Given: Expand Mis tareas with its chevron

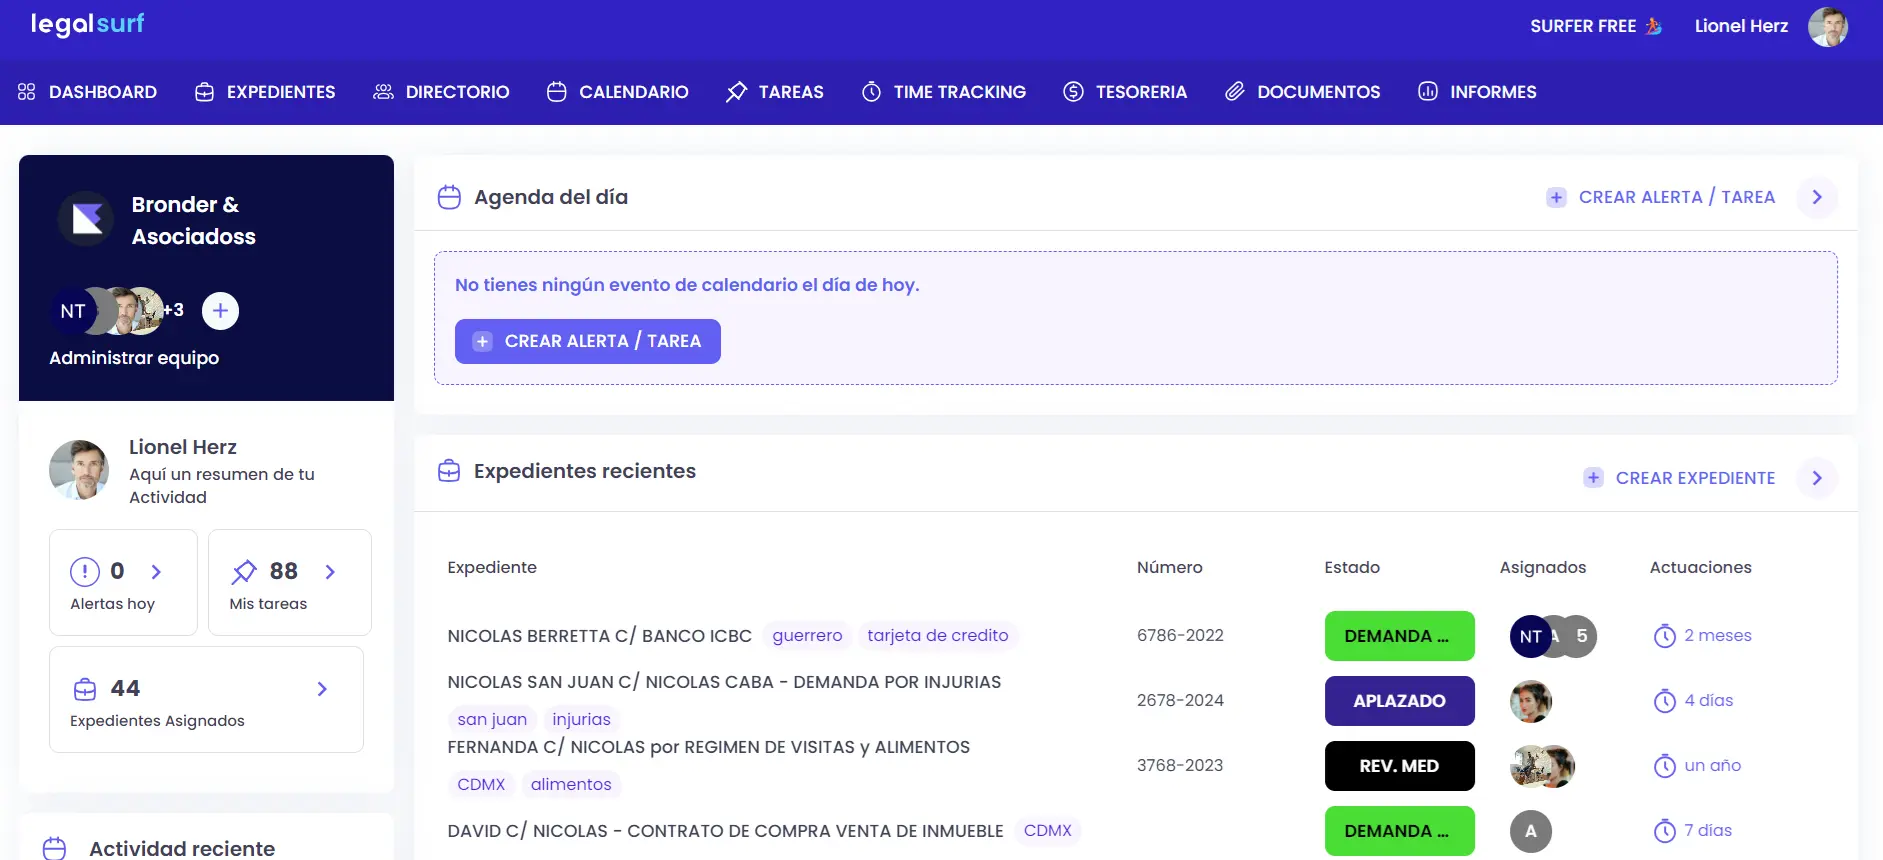Looking at the screenshot, I should pyautogui.click(x=330, y=572).
